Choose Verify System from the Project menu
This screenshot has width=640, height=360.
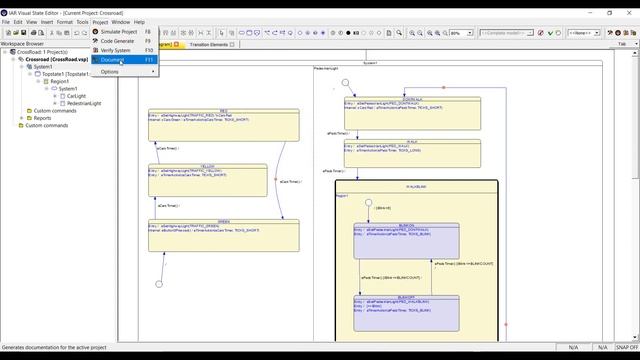(x=124, y=50)
